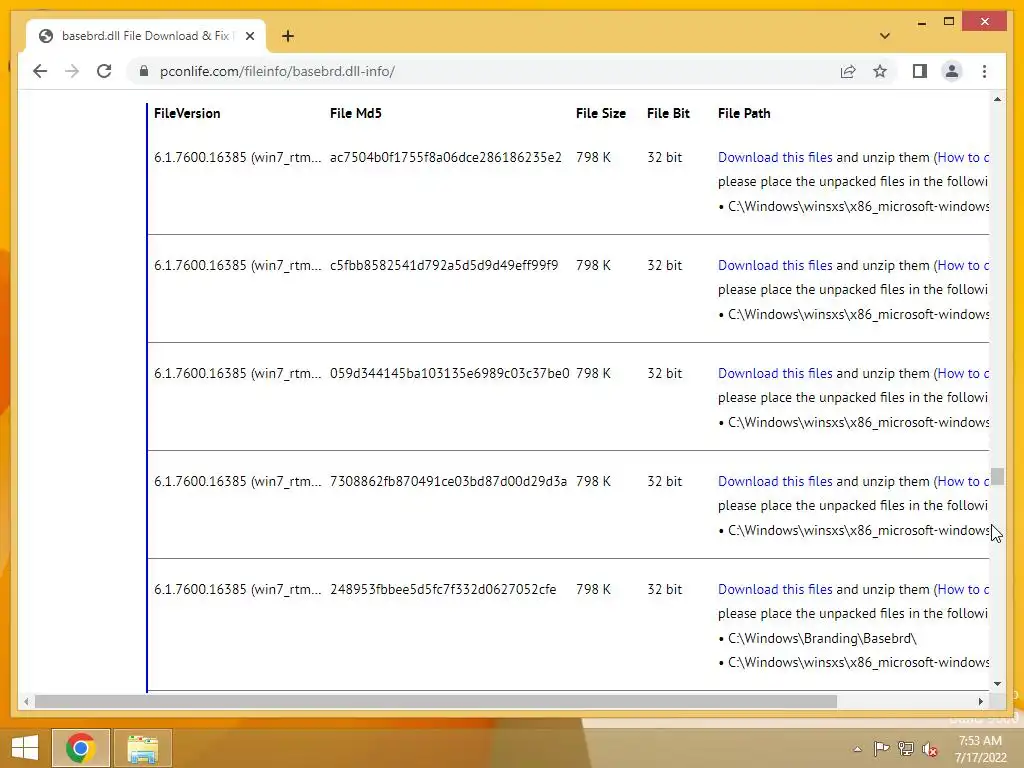Click page scrollbar up arrow
Screen dimensions: 1024x768
[997, 99]
